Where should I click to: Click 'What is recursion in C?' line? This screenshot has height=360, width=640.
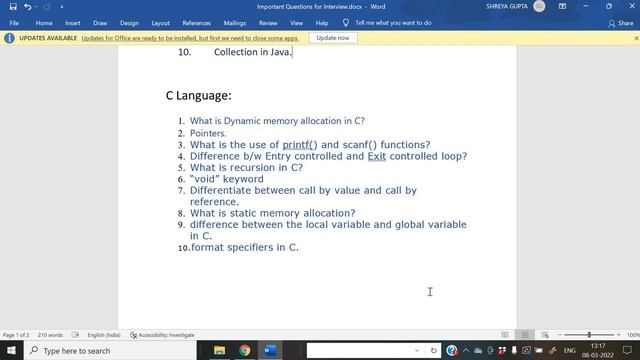point(246,167)
